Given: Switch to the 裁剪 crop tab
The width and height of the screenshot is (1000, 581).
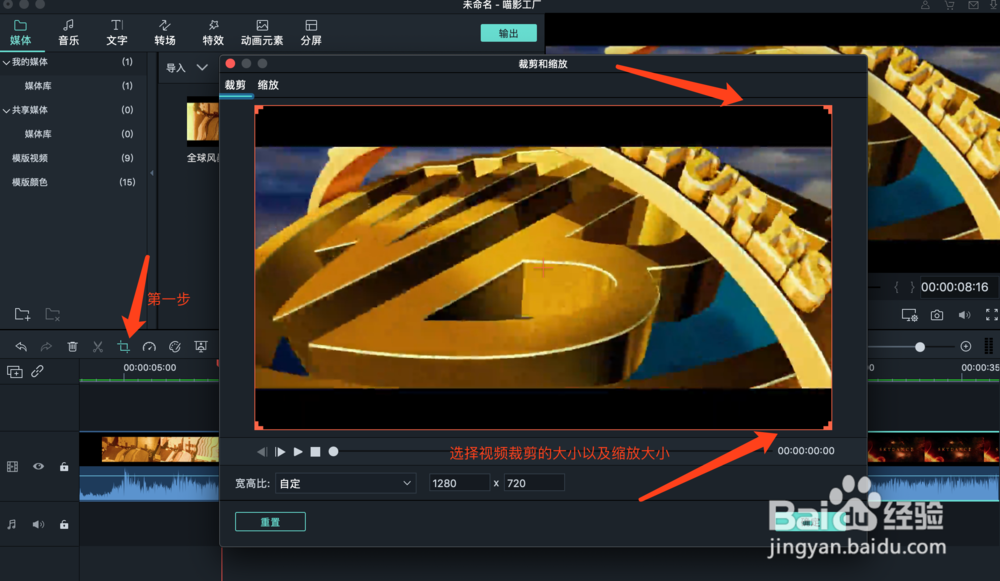Looking at the screenshot, I should [235, 85].
